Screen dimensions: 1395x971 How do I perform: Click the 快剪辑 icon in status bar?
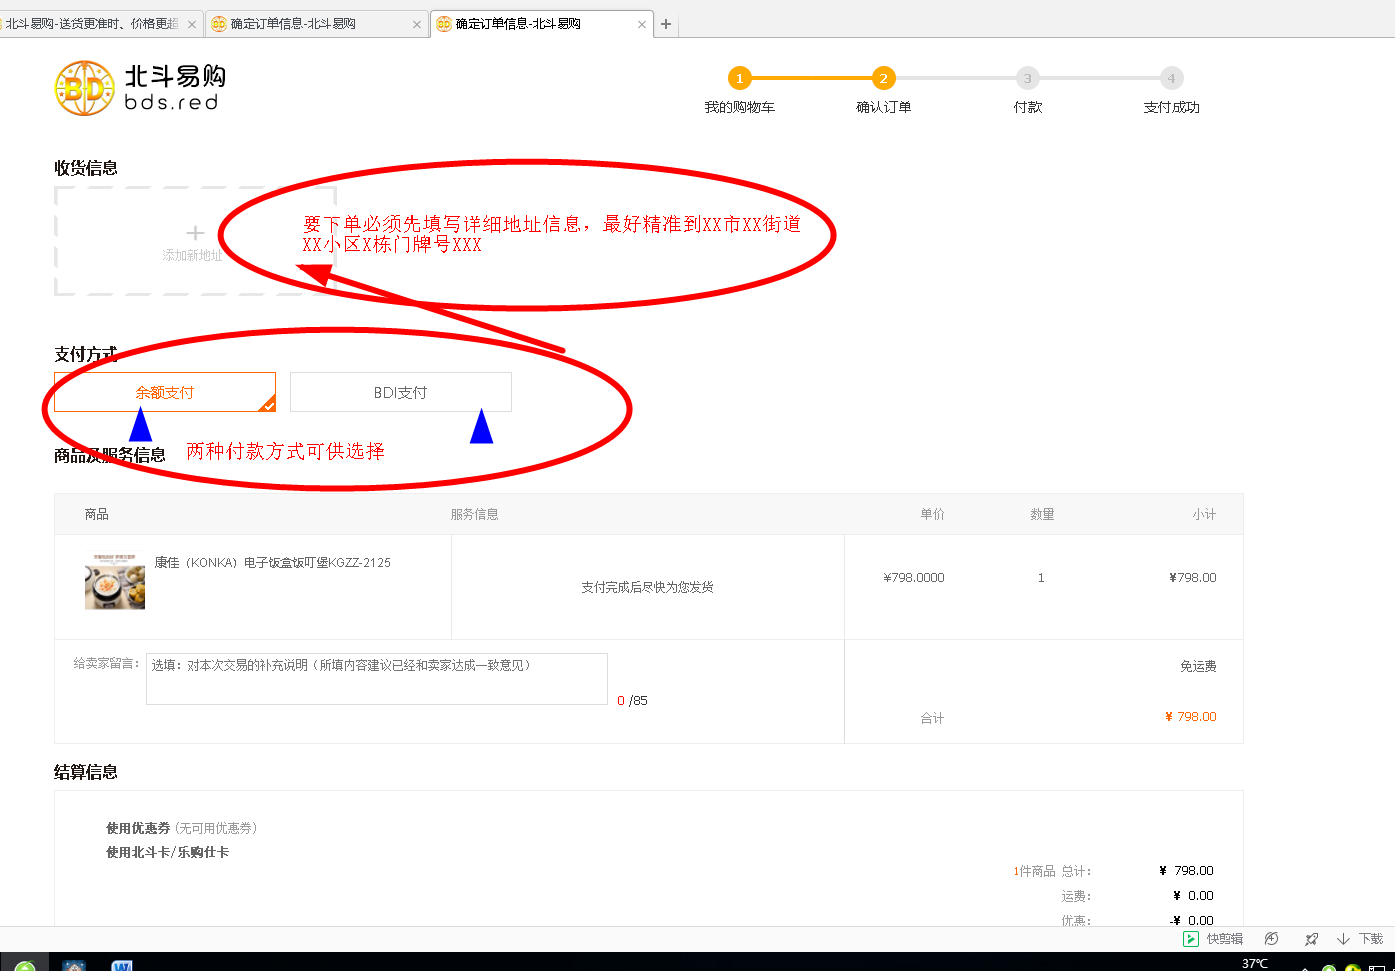(x=1191, y=939)
